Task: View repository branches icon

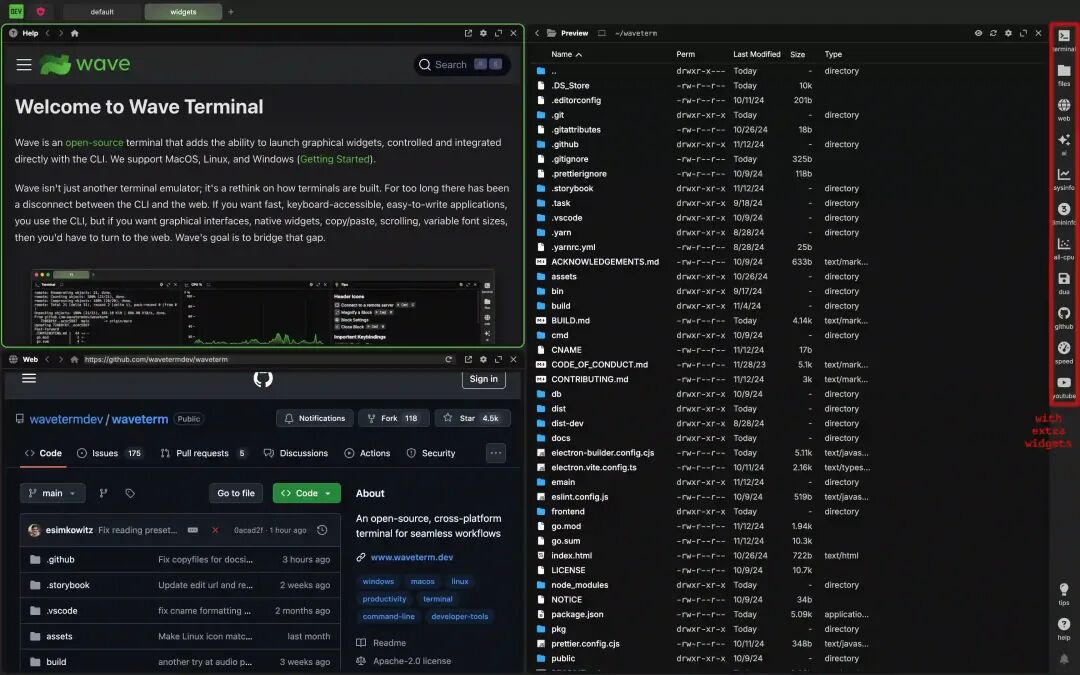Action: pos(103,493)
